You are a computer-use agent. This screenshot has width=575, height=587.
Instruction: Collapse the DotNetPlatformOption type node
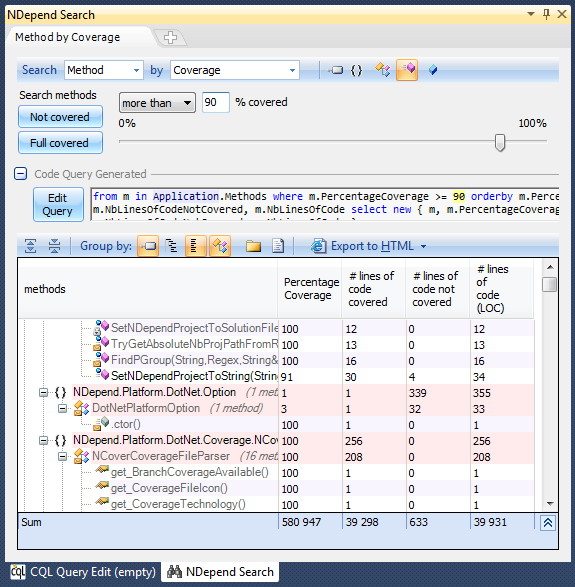pyautogui.click(x=63, y=408)
